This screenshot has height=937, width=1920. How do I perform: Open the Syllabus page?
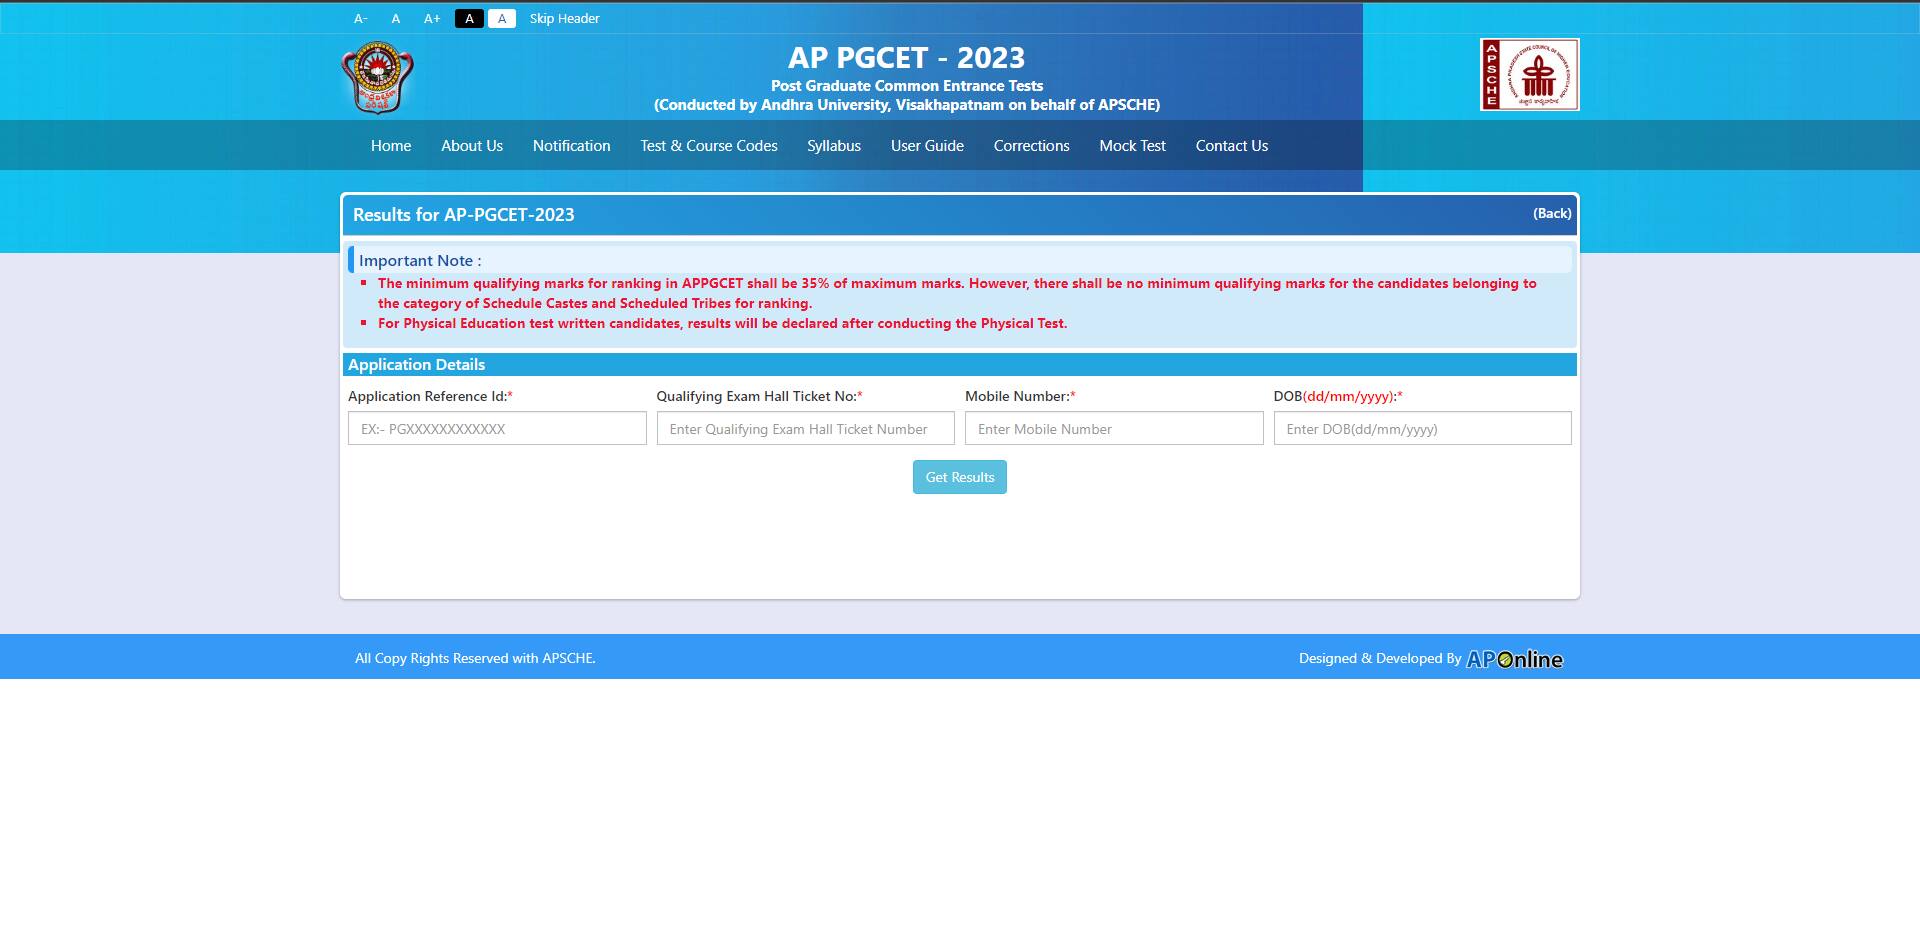point(833,145)
